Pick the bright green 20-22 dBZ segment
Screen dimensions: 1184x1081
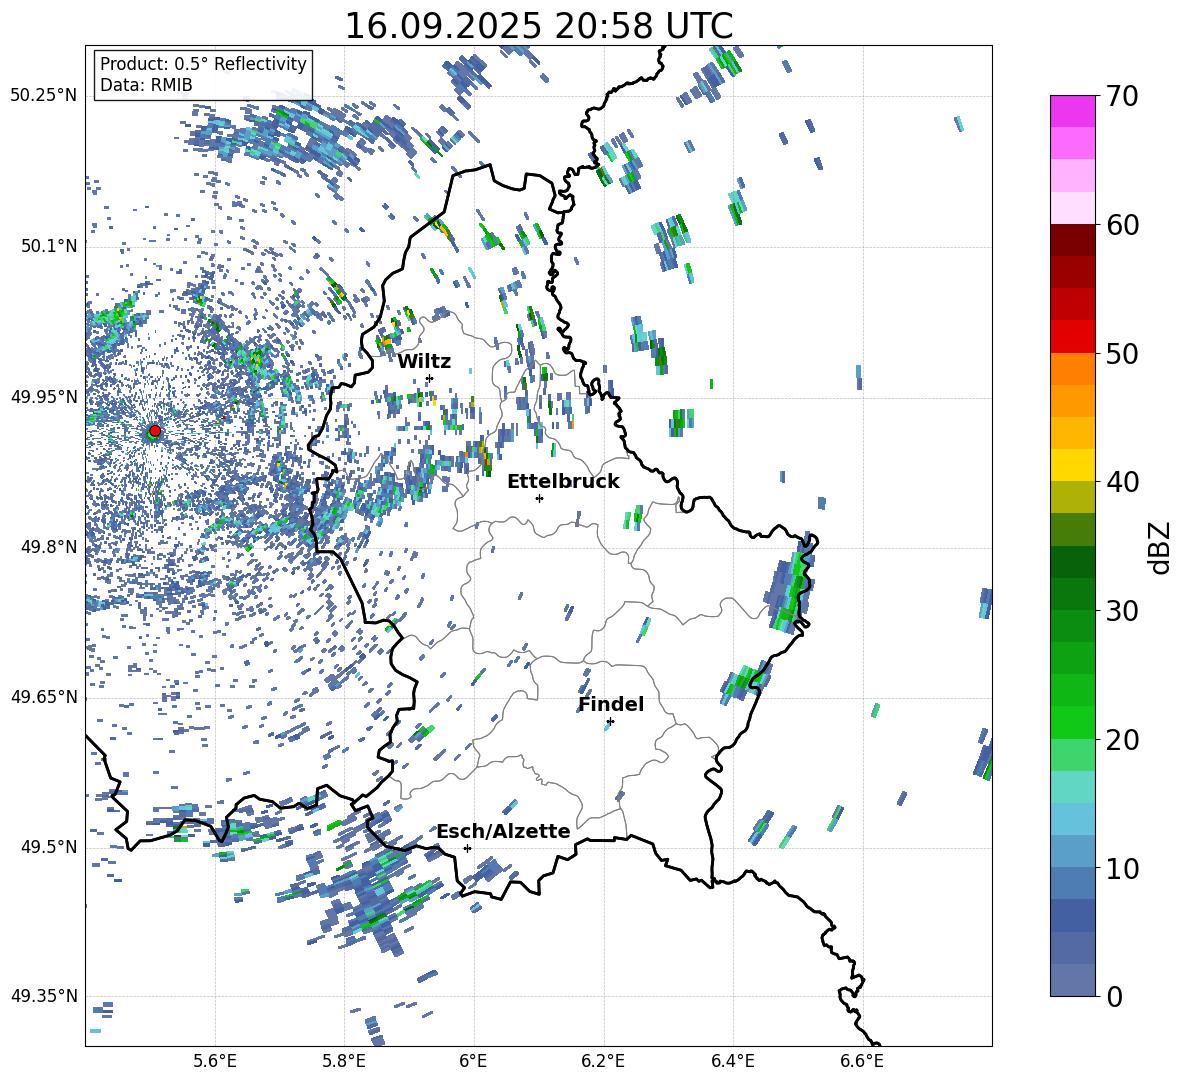tap(1073, 722)
